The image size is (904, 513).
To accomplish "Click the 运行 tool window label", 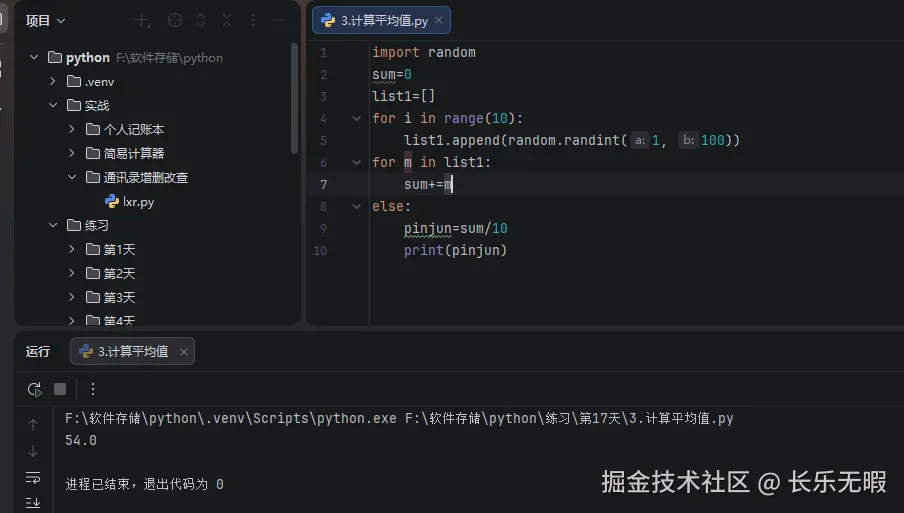I will tap(38, 352).
